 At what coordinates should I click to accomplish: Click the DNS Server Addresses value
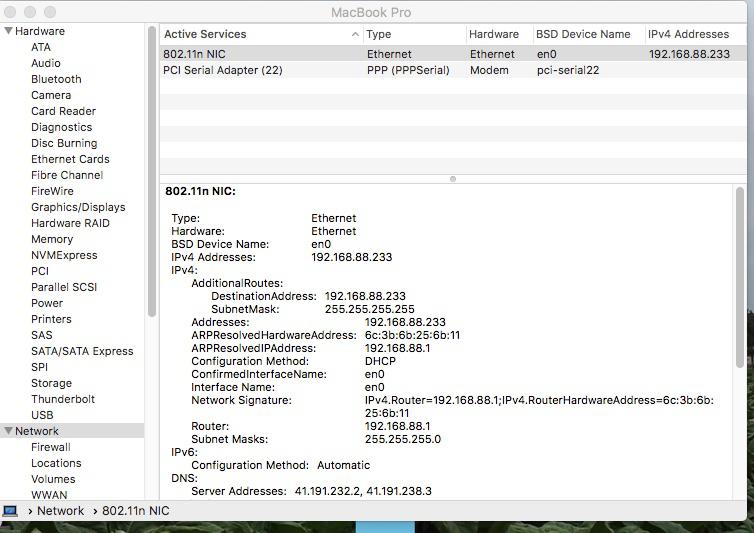pos(363,491)
